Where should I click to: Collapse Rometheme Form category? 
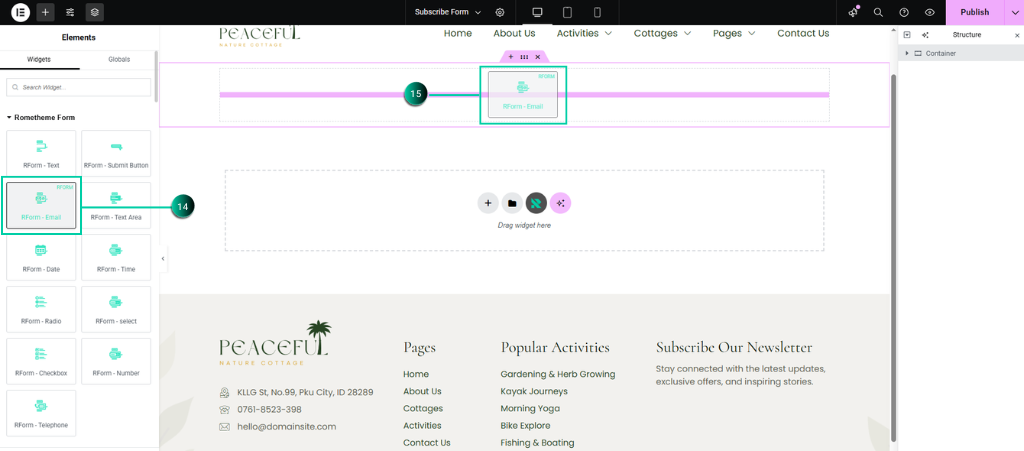coord(40,117)
